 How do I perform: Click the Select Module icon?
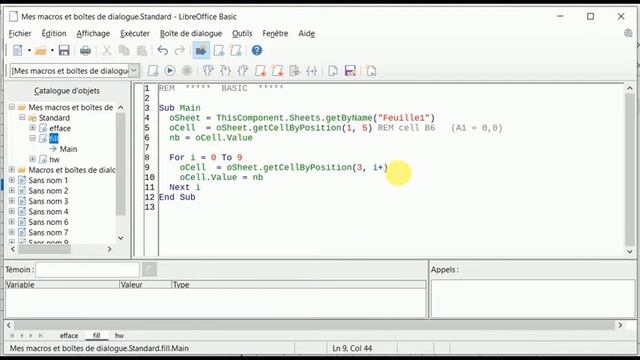[x=236, y=51]
